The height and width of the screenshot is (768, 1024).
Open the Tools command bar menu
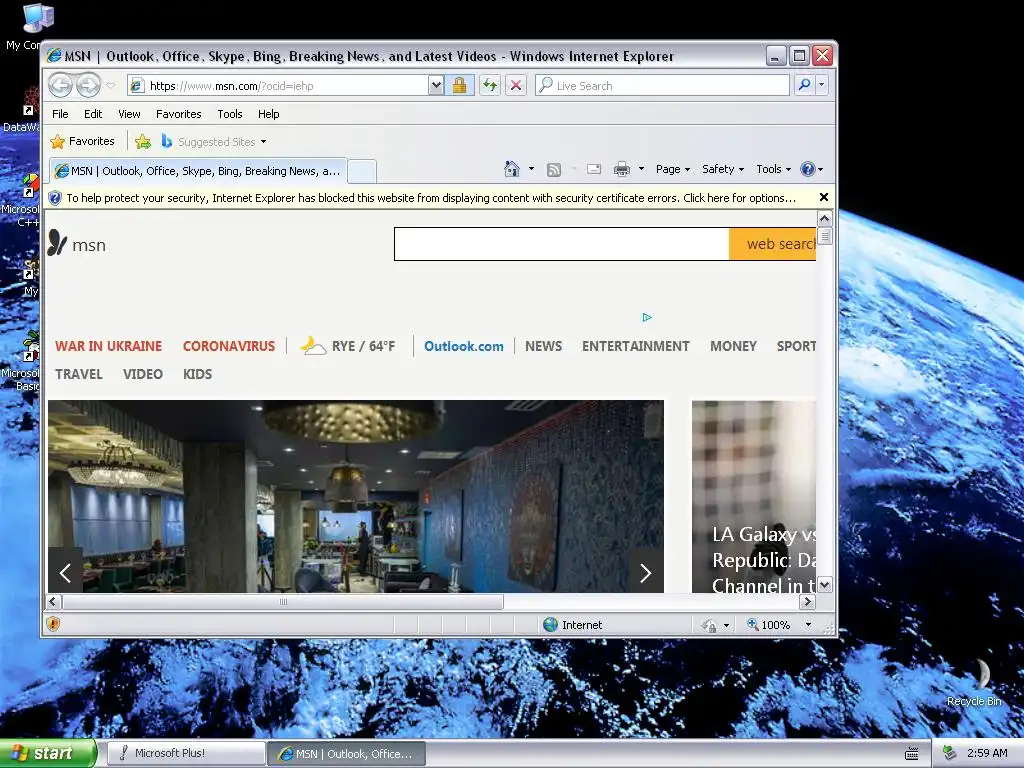click(773, 169)
